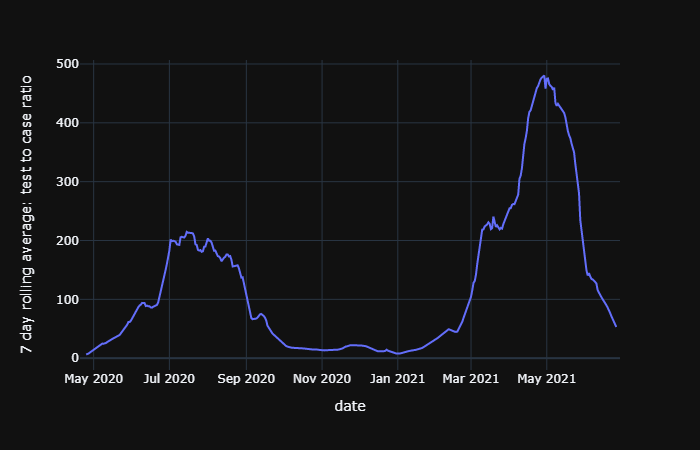The width and height of the screenshot is (700, 450).
Task: Click the 'May 2020' x-axis tick label
Action: [x=93, y=379]
